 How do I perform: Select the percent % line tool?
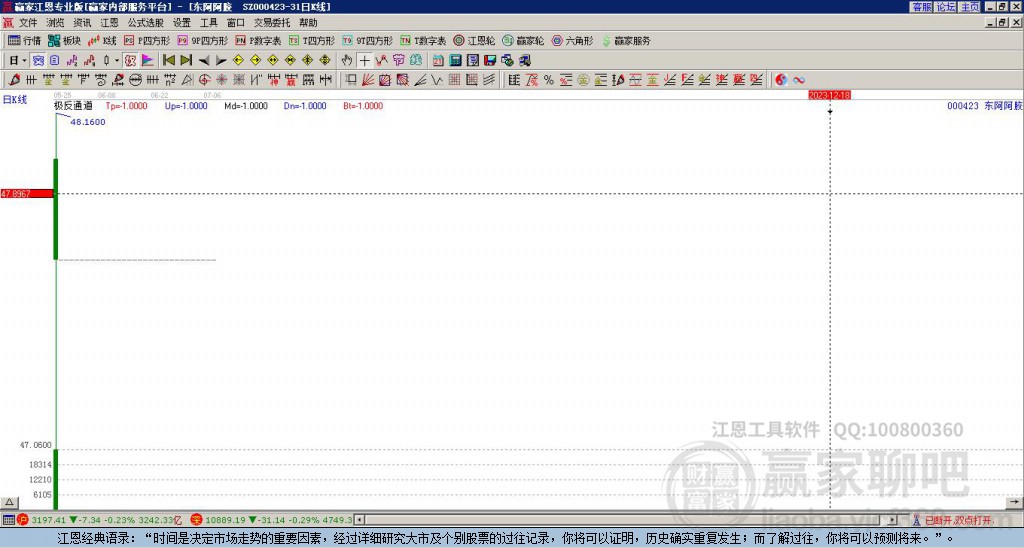tap(549, 80)
